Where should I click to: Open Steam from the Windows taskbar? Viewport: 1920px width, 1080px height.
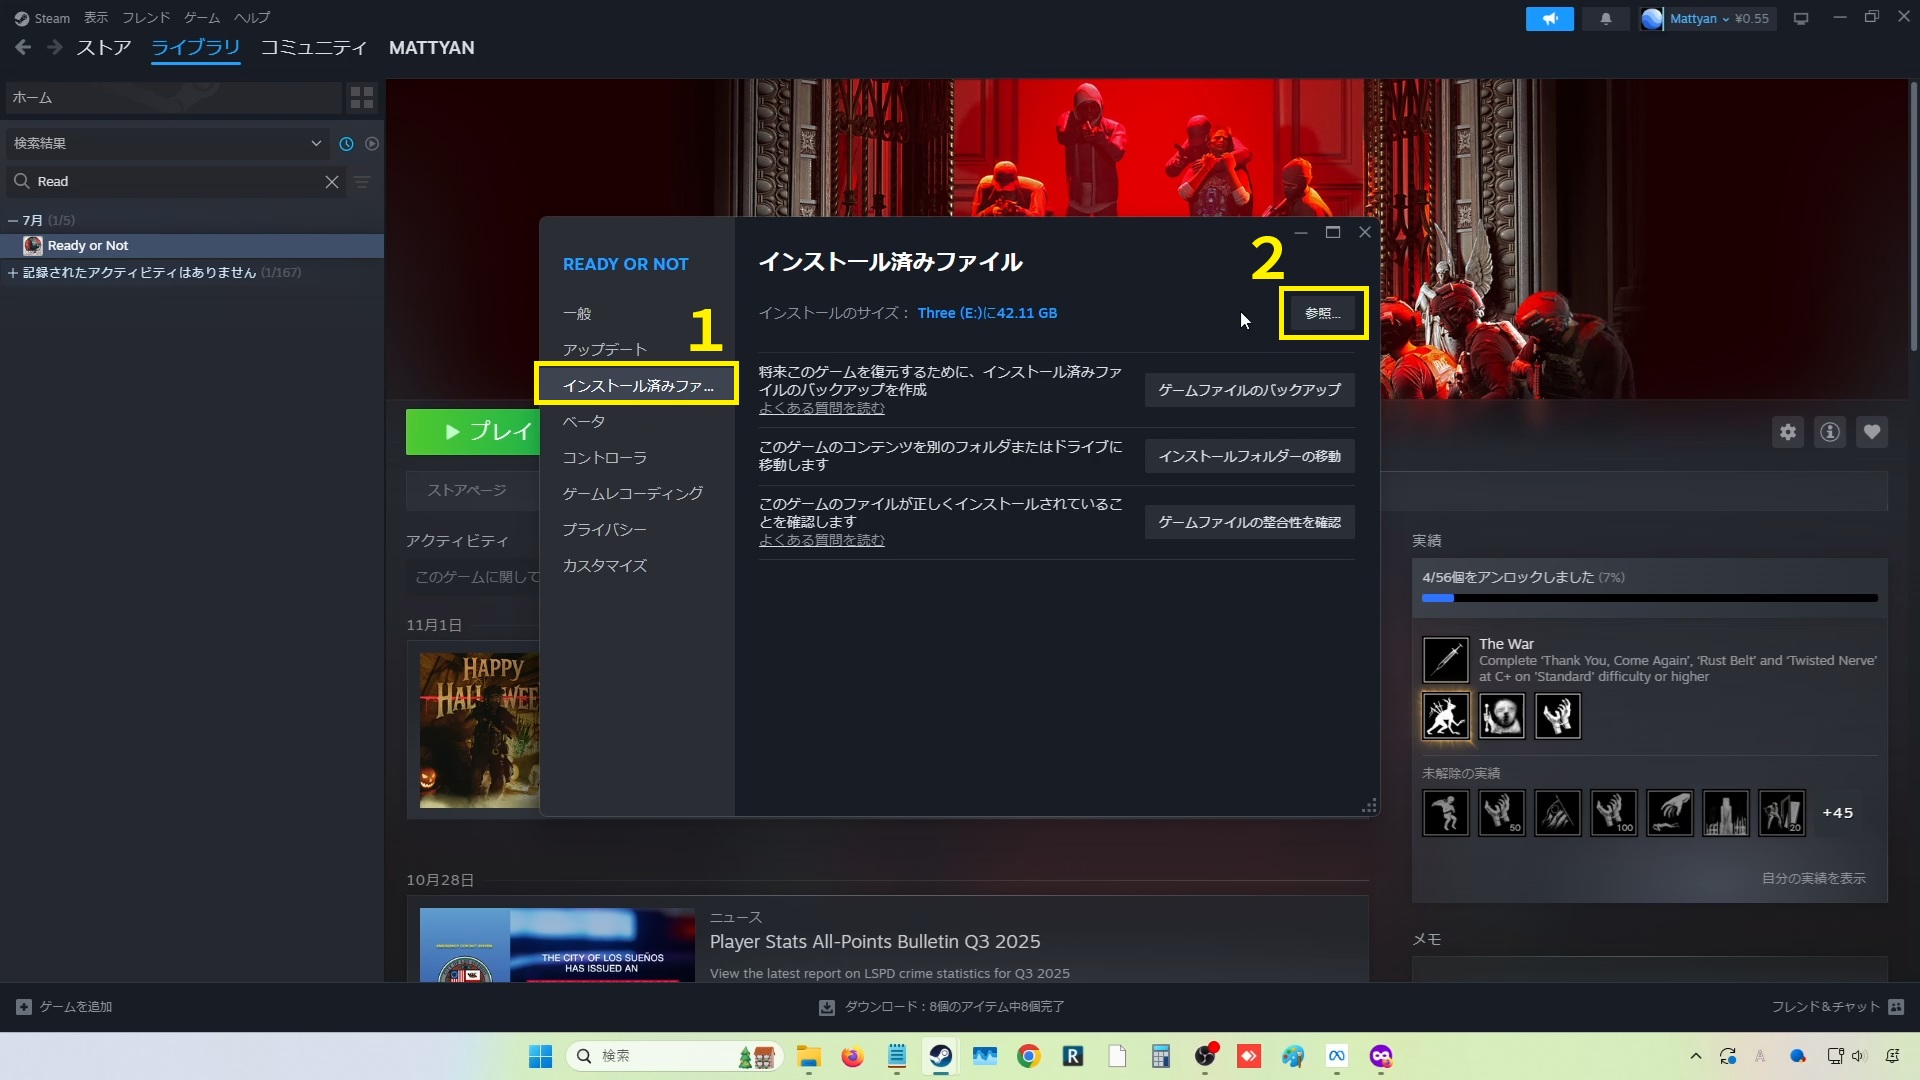coord(941,1056)
